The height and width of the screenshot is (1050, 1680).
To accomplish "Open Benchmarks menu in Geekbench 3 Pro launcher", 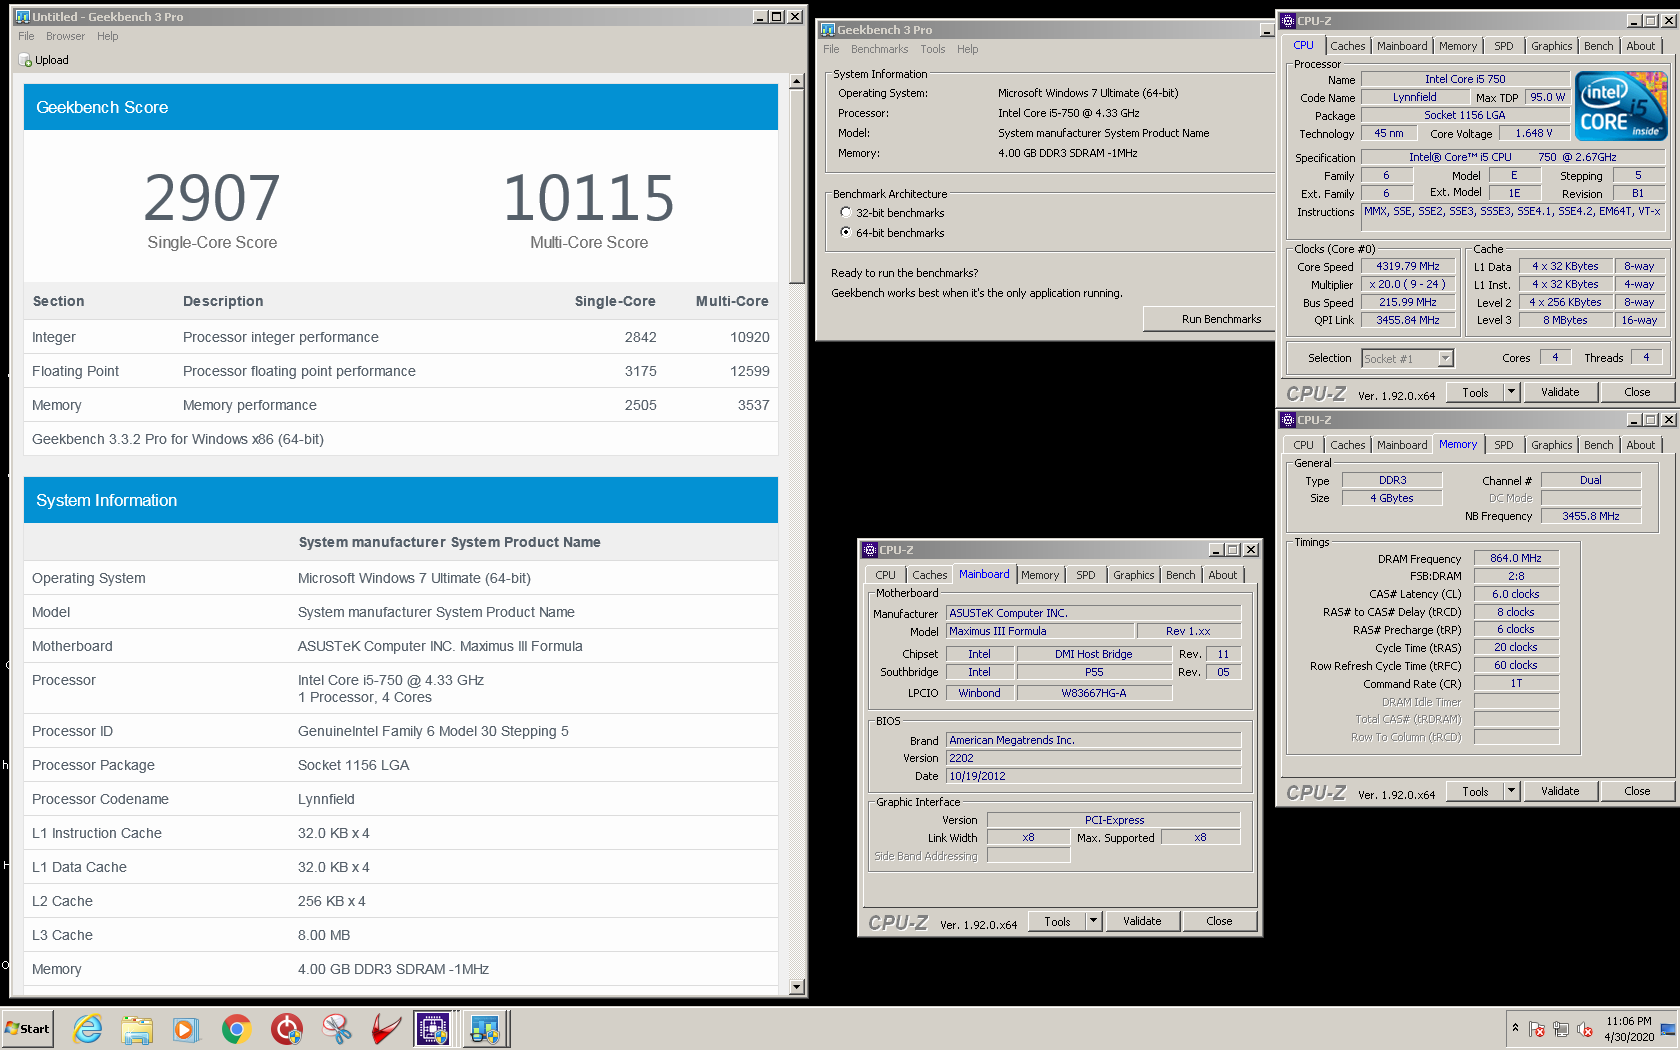I will [879, 49].
